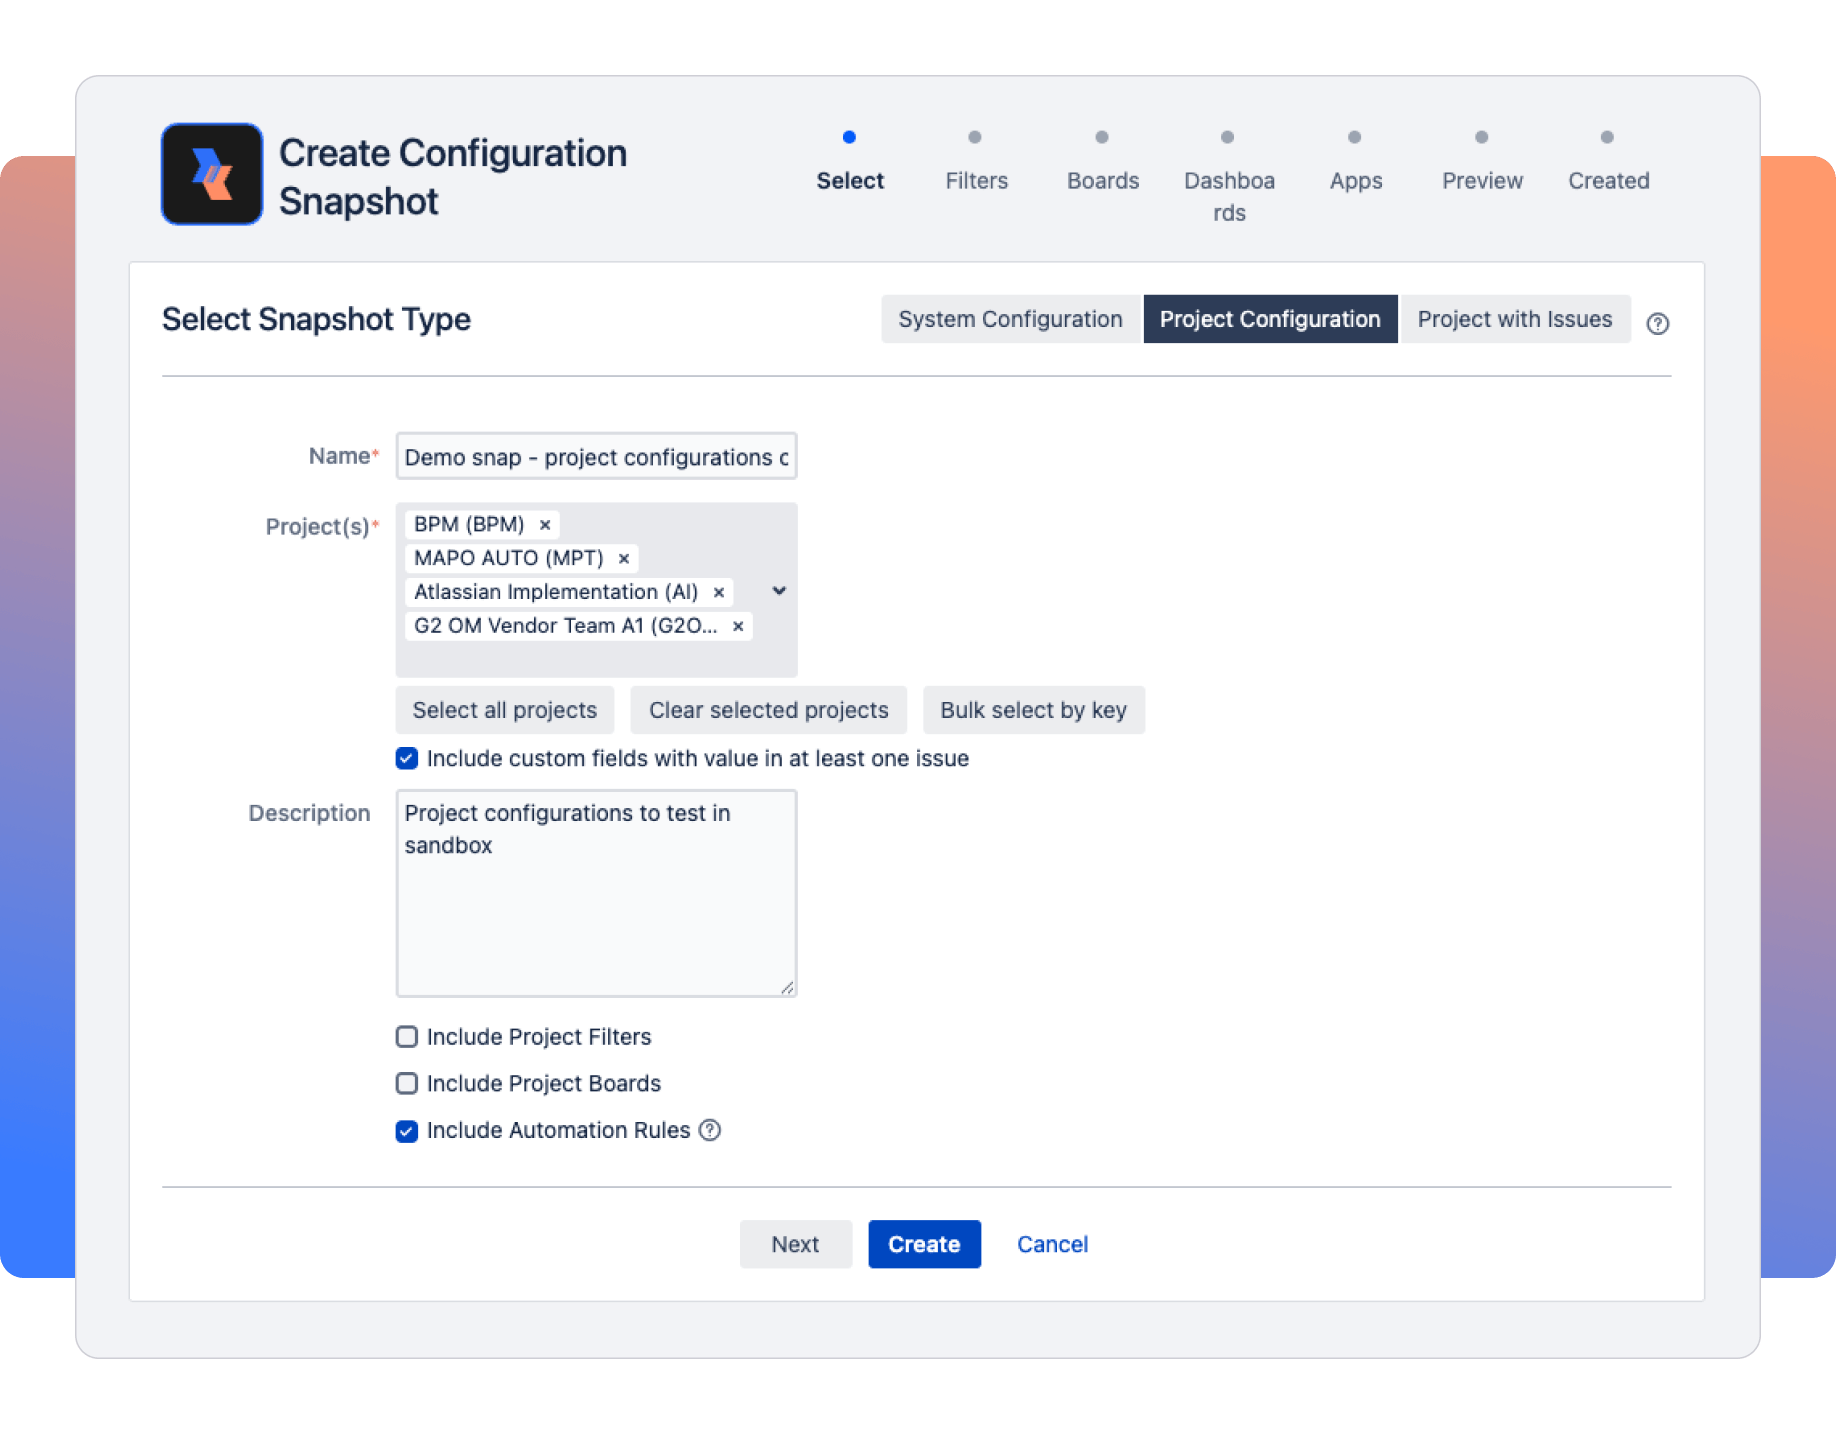Expand the Project(s) dropdown chevron
1836x1434 pixels.
[x=779, y=591]
